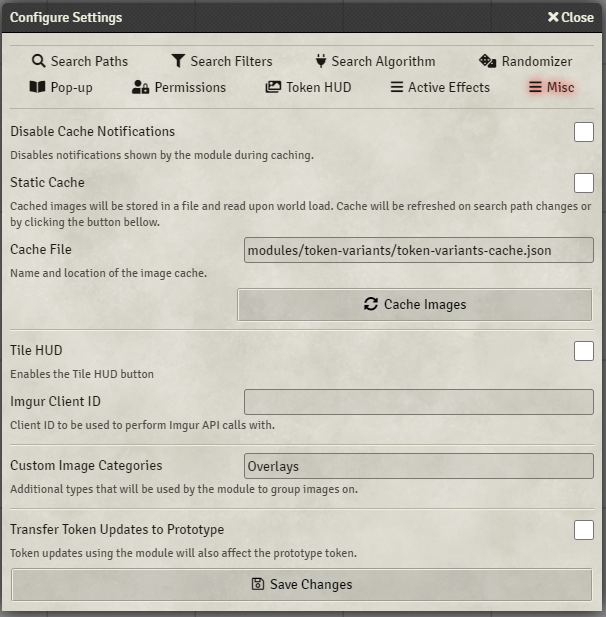
Task: Click hint about Imgur API calls
Action: 142,425
